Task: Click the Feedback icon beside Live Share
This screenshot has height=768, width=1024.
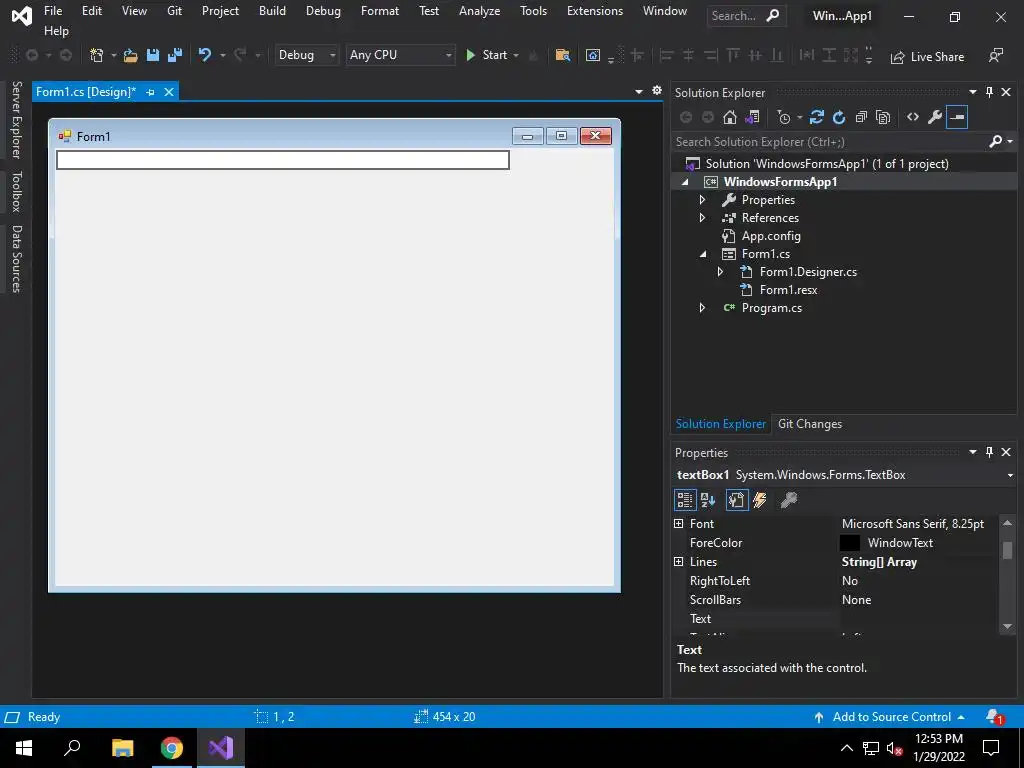Action: pyautogui.click(x=995, y=56)
